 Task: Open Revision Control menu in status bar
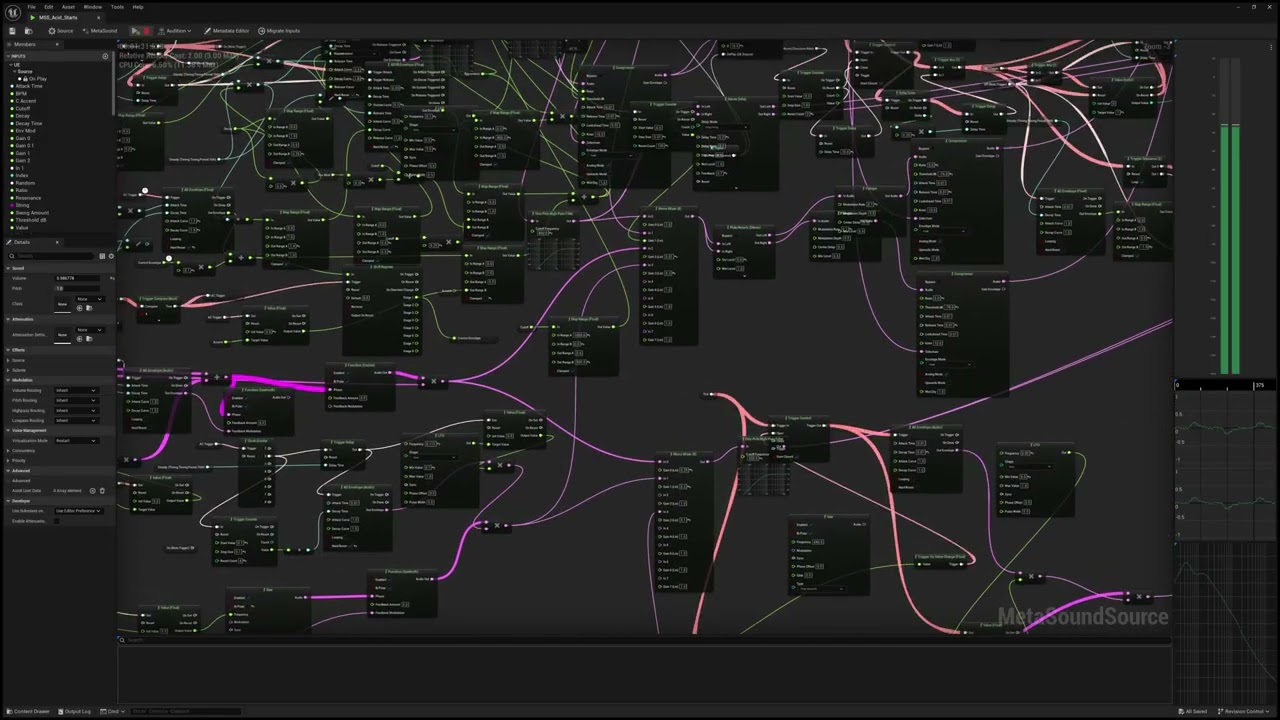point(1245,711)
